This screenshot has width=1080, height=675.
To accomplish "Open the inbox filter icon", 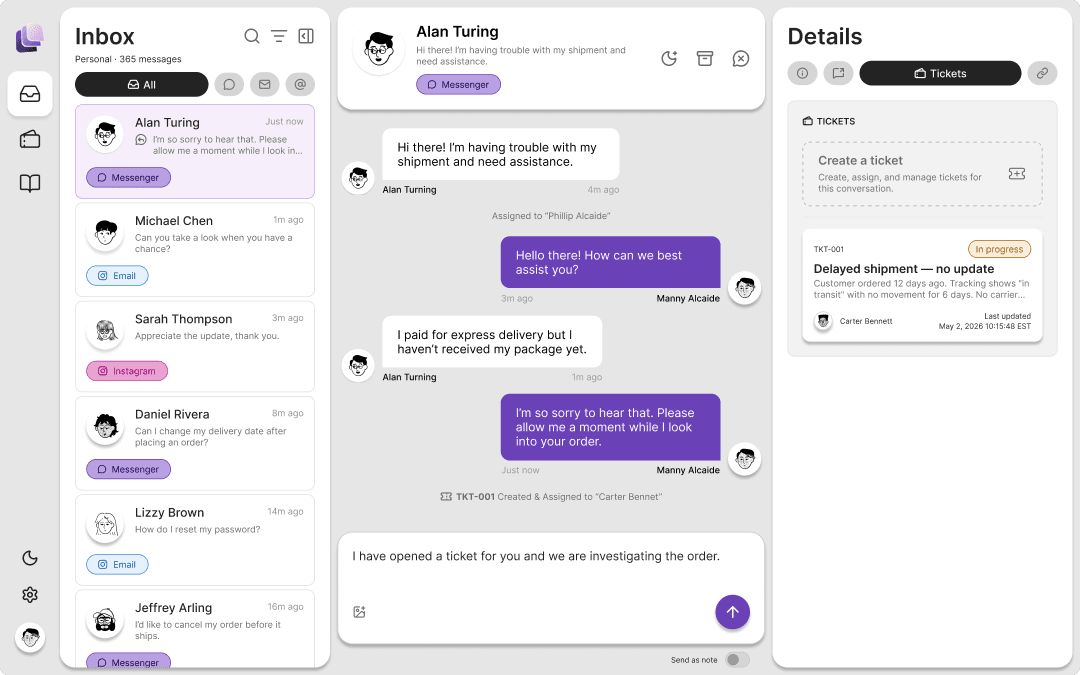I will [279, 36].
